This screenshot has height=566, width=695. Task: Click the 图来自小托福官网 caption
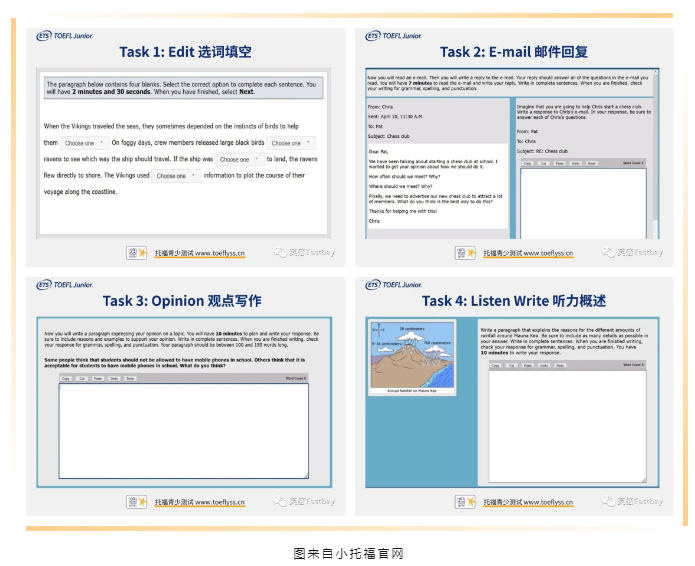click(x=348, y=554)
